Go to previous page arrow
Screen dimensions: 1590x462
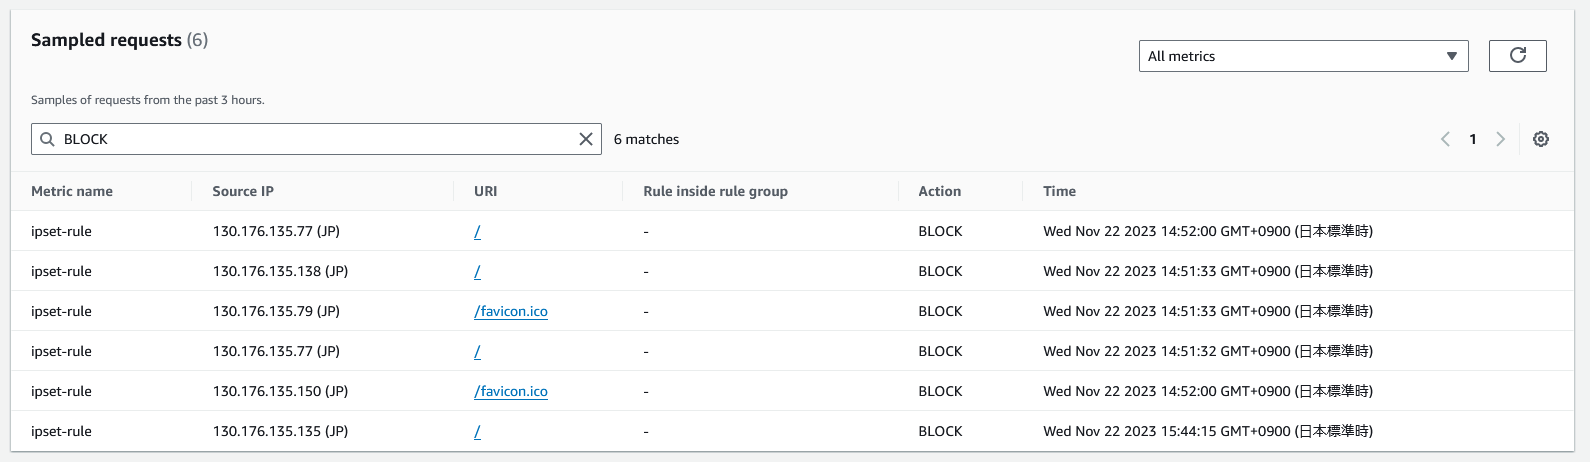pos(1445,139)
